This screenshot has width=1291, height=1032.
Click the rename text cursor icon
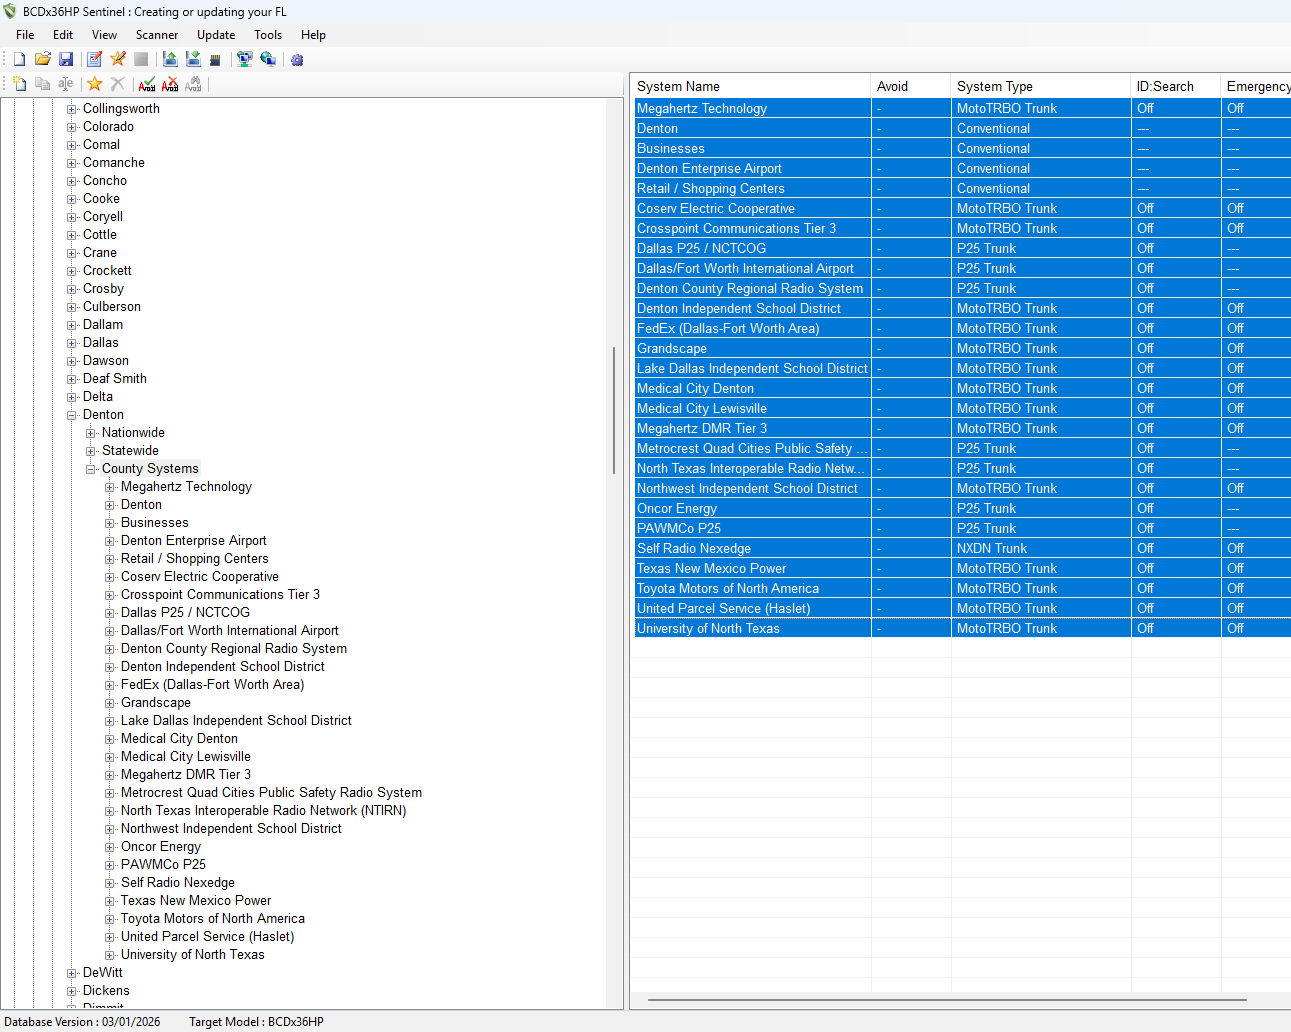[65, 84]
